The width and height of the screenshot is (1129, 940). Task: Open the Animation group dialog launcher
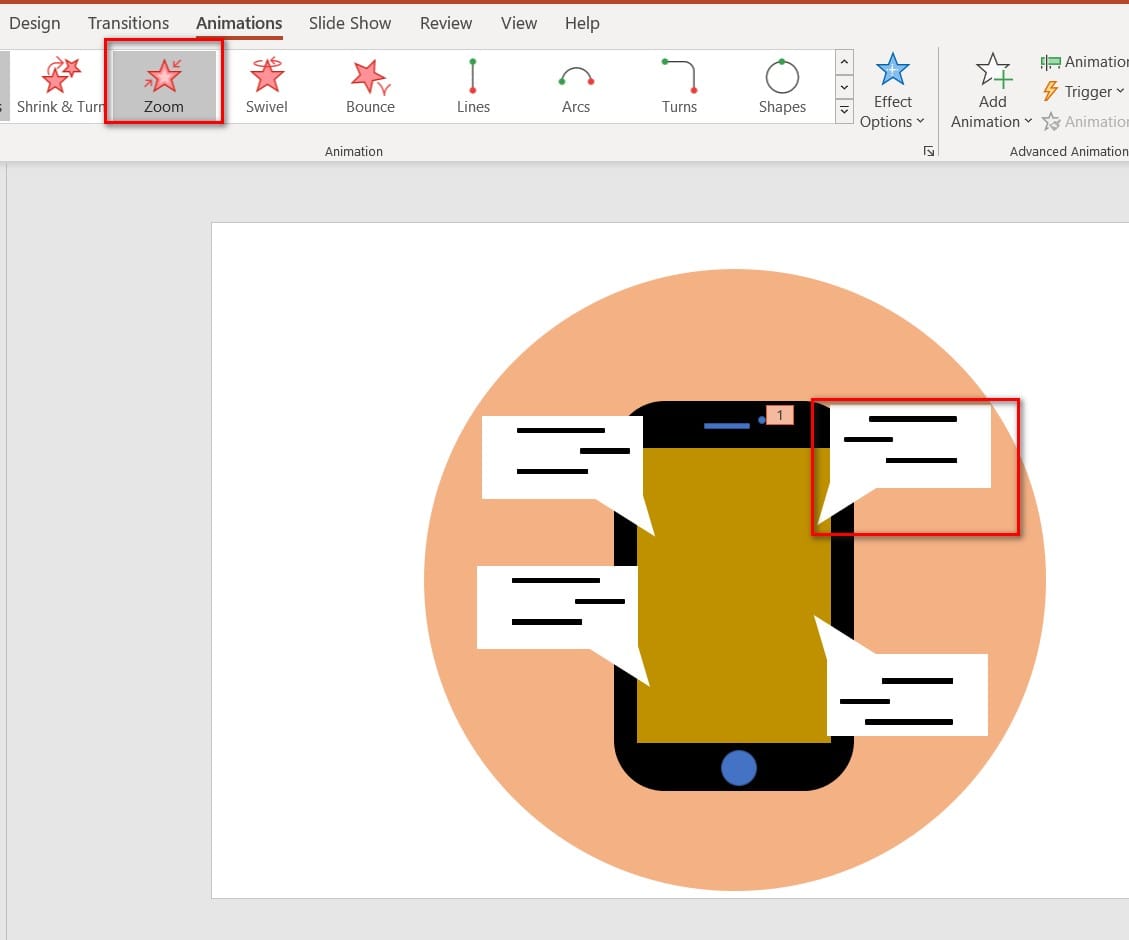[x=929, y=151]
